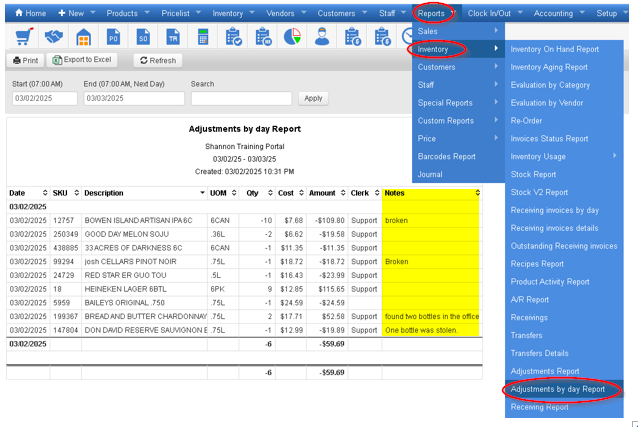This screenshot has width=638, height=427.
Task: Click the TR document icon
Action: pyautogui.click(x=173, y=37)
